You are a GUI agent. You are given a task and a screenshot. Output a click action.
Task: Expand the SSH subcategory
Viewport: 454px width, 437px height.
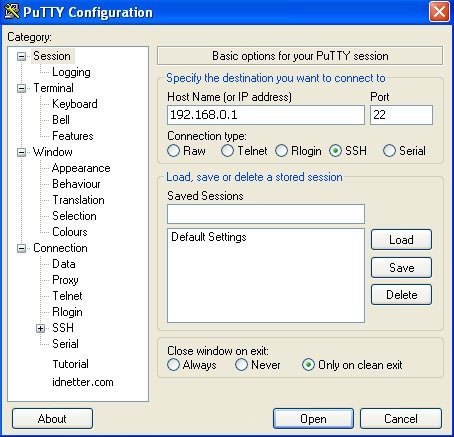40,328
